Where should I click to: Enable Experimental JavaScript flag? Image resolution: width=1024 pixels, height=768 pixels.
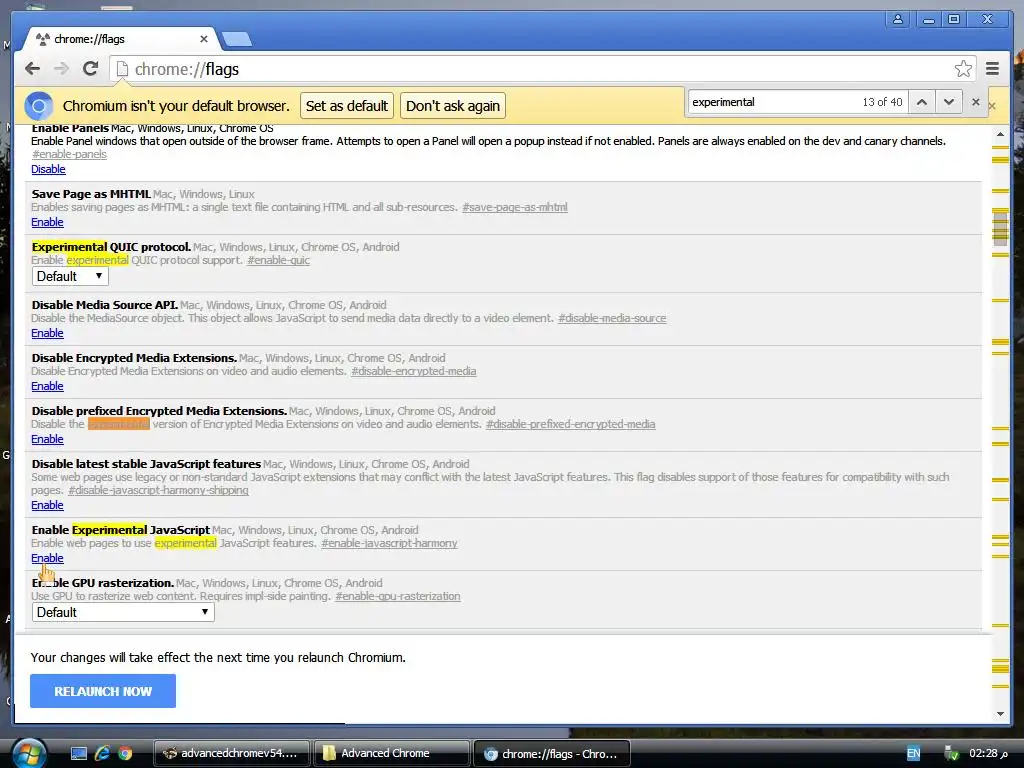click(48, 558)
